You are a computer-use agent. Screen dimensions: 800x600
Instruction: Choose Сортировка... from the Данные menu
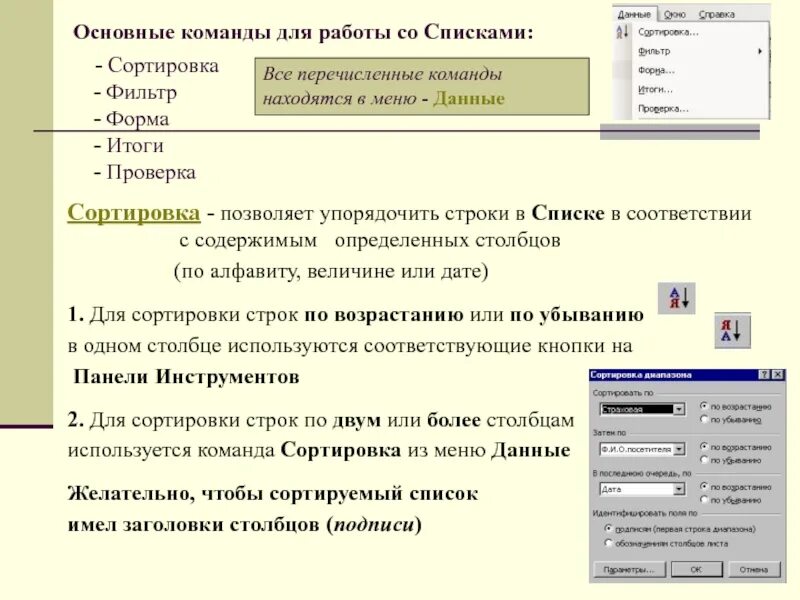coord(668,32)
